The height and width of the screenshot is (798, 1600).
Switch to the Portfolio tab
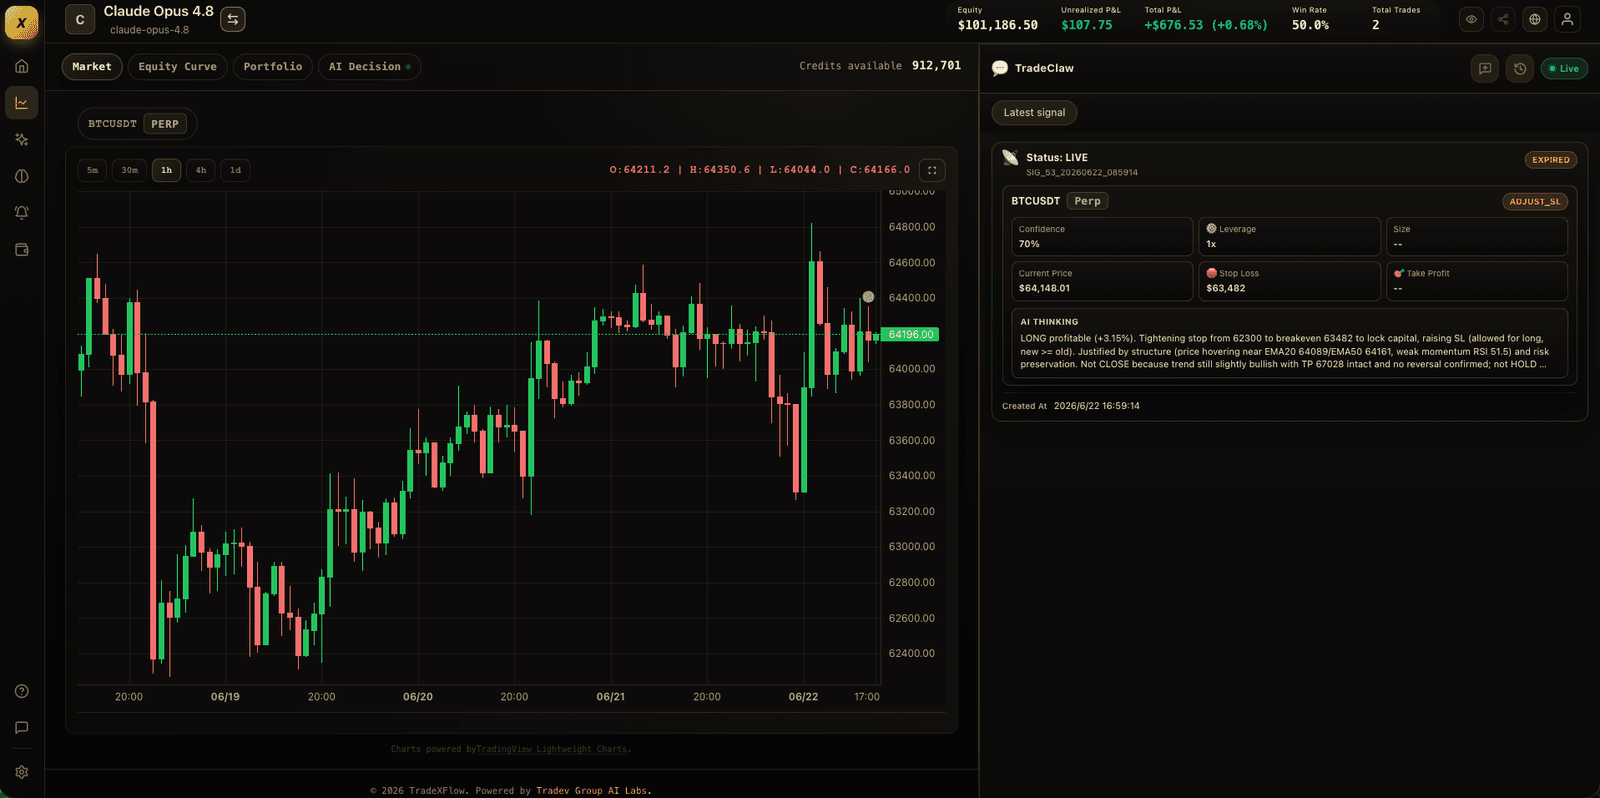(x=273, y=67)
